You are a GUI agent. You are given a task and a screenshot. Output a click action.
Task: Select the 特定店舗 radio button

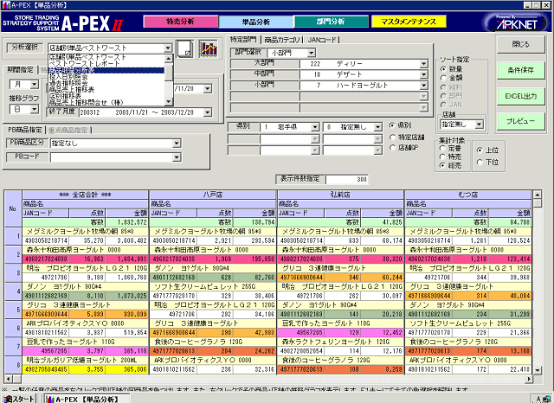point(392,137)
